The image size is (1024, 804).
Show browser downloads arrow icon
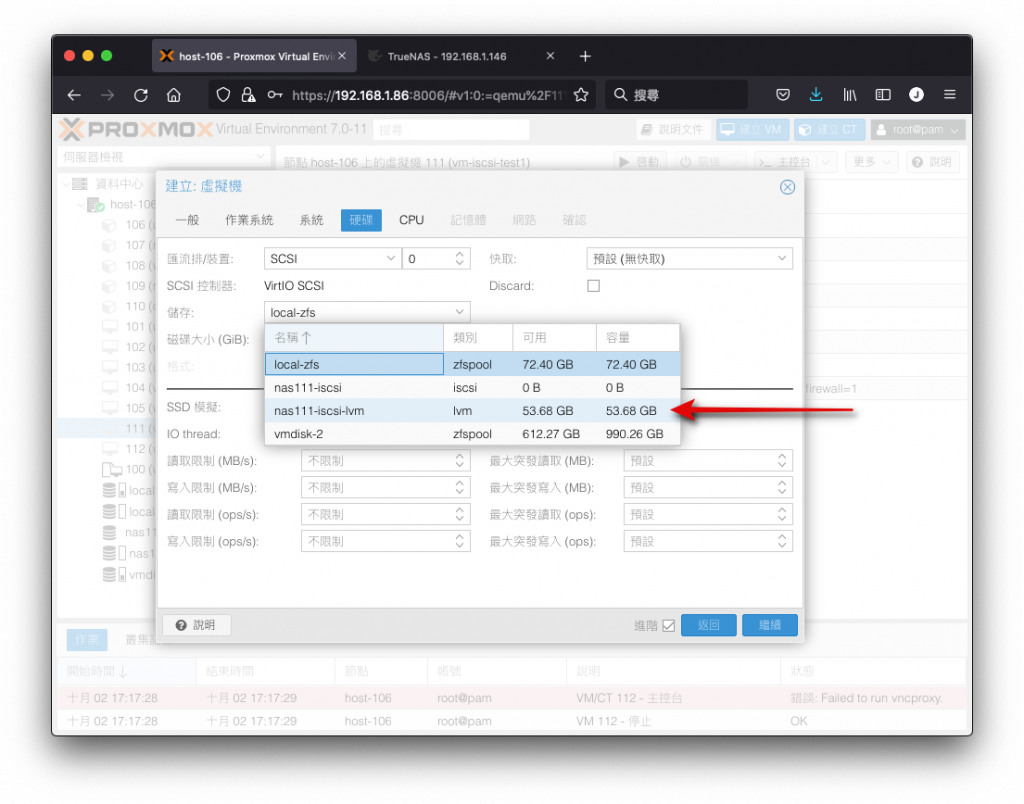pos(816,95)
